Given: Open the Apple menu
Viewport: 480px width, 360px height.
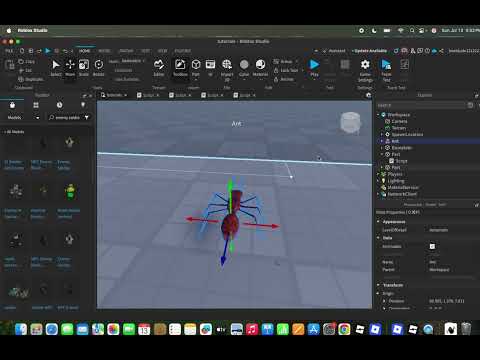Looking at the screenshot, I should (x=9, y=30).
